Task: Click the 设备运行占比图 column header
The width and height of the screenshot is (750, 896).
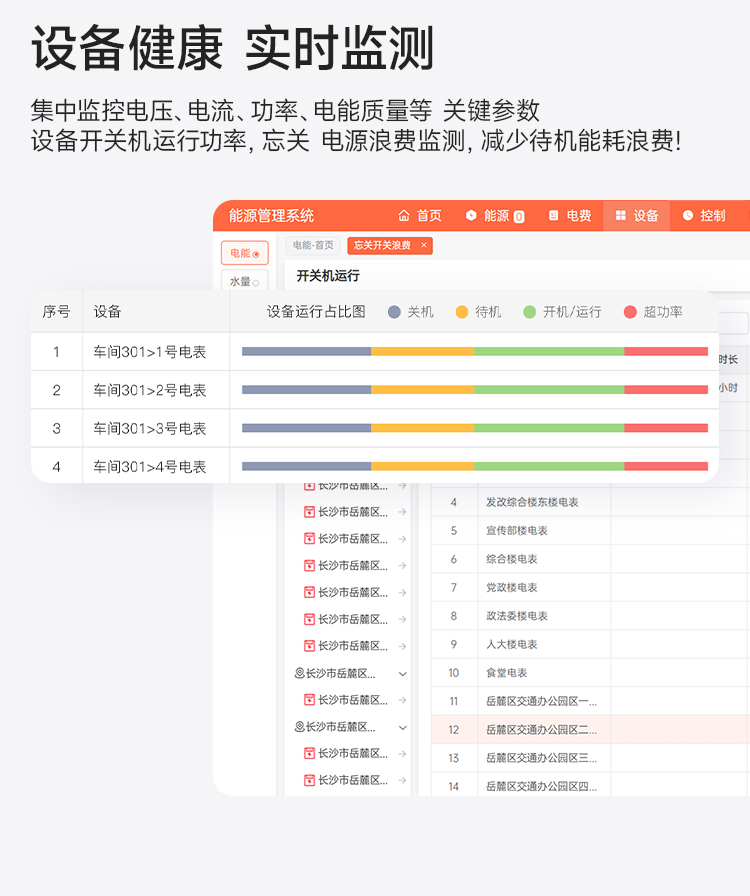Action: [x=316, y=311]
